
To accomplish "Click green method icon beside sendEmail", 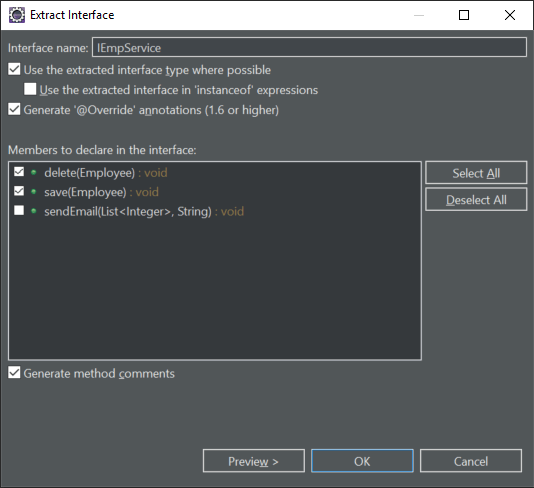I will (33, 211).
